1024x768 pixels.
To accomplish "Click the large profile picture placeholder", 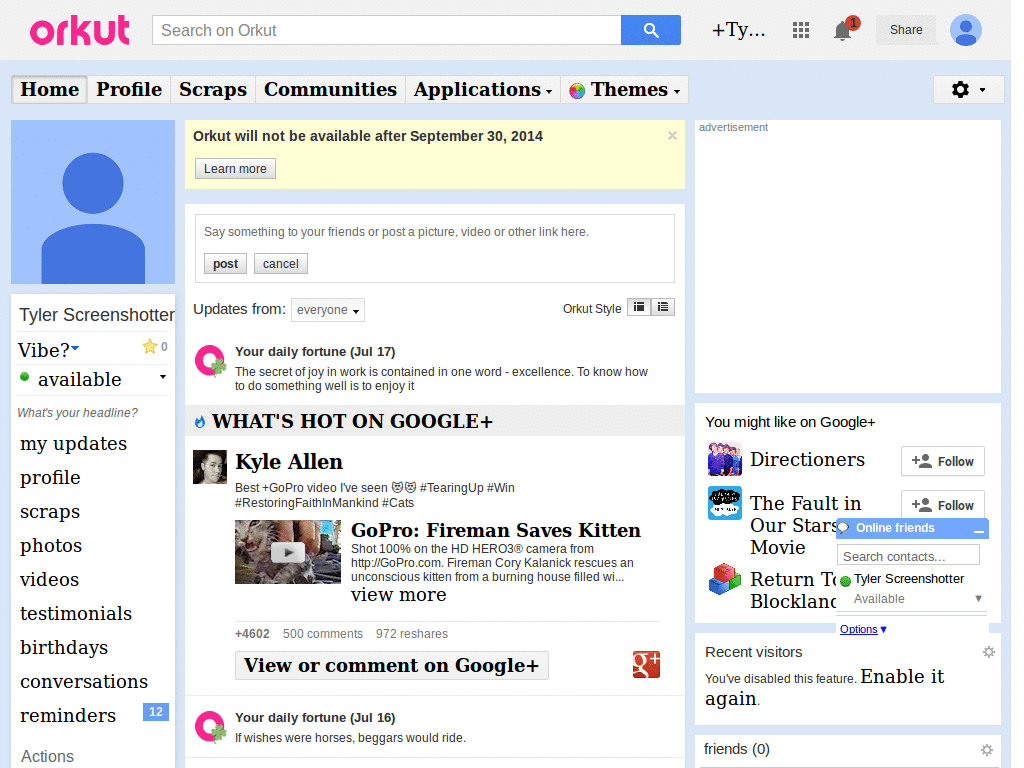I will click(93, 202).
